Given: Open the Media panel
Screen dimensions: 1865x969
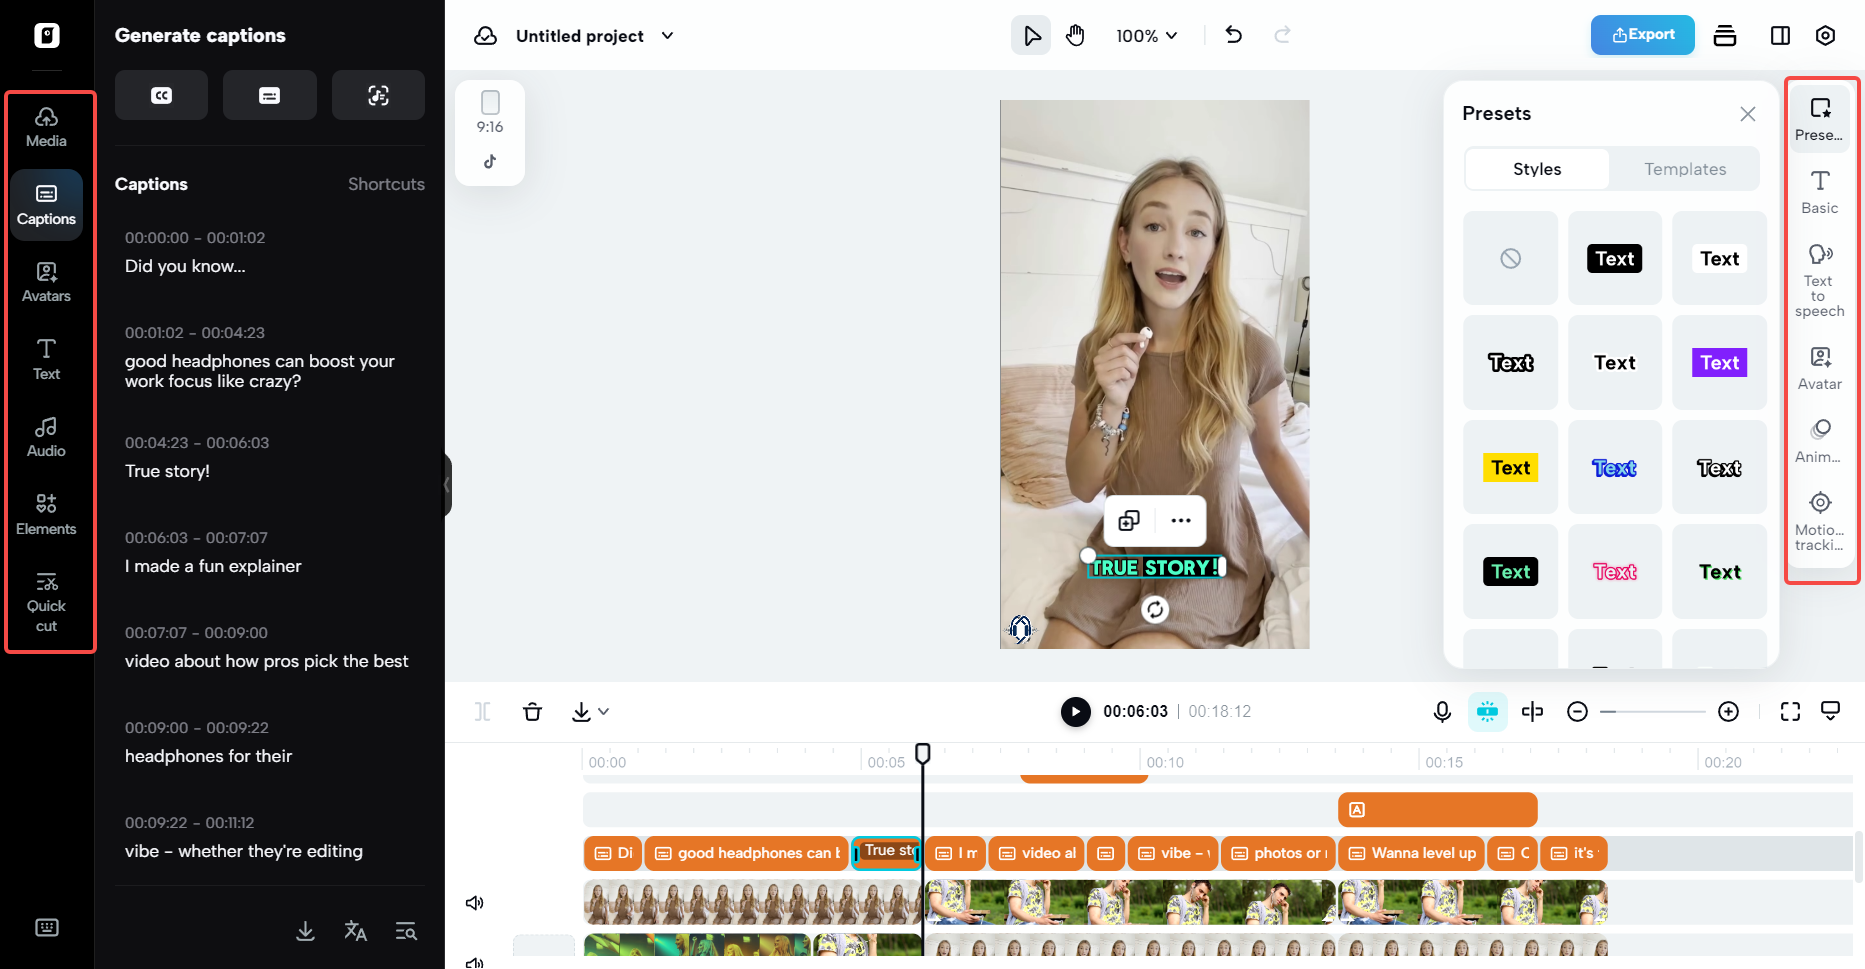Looking at the screenshot, I should (x=46, y=125).
